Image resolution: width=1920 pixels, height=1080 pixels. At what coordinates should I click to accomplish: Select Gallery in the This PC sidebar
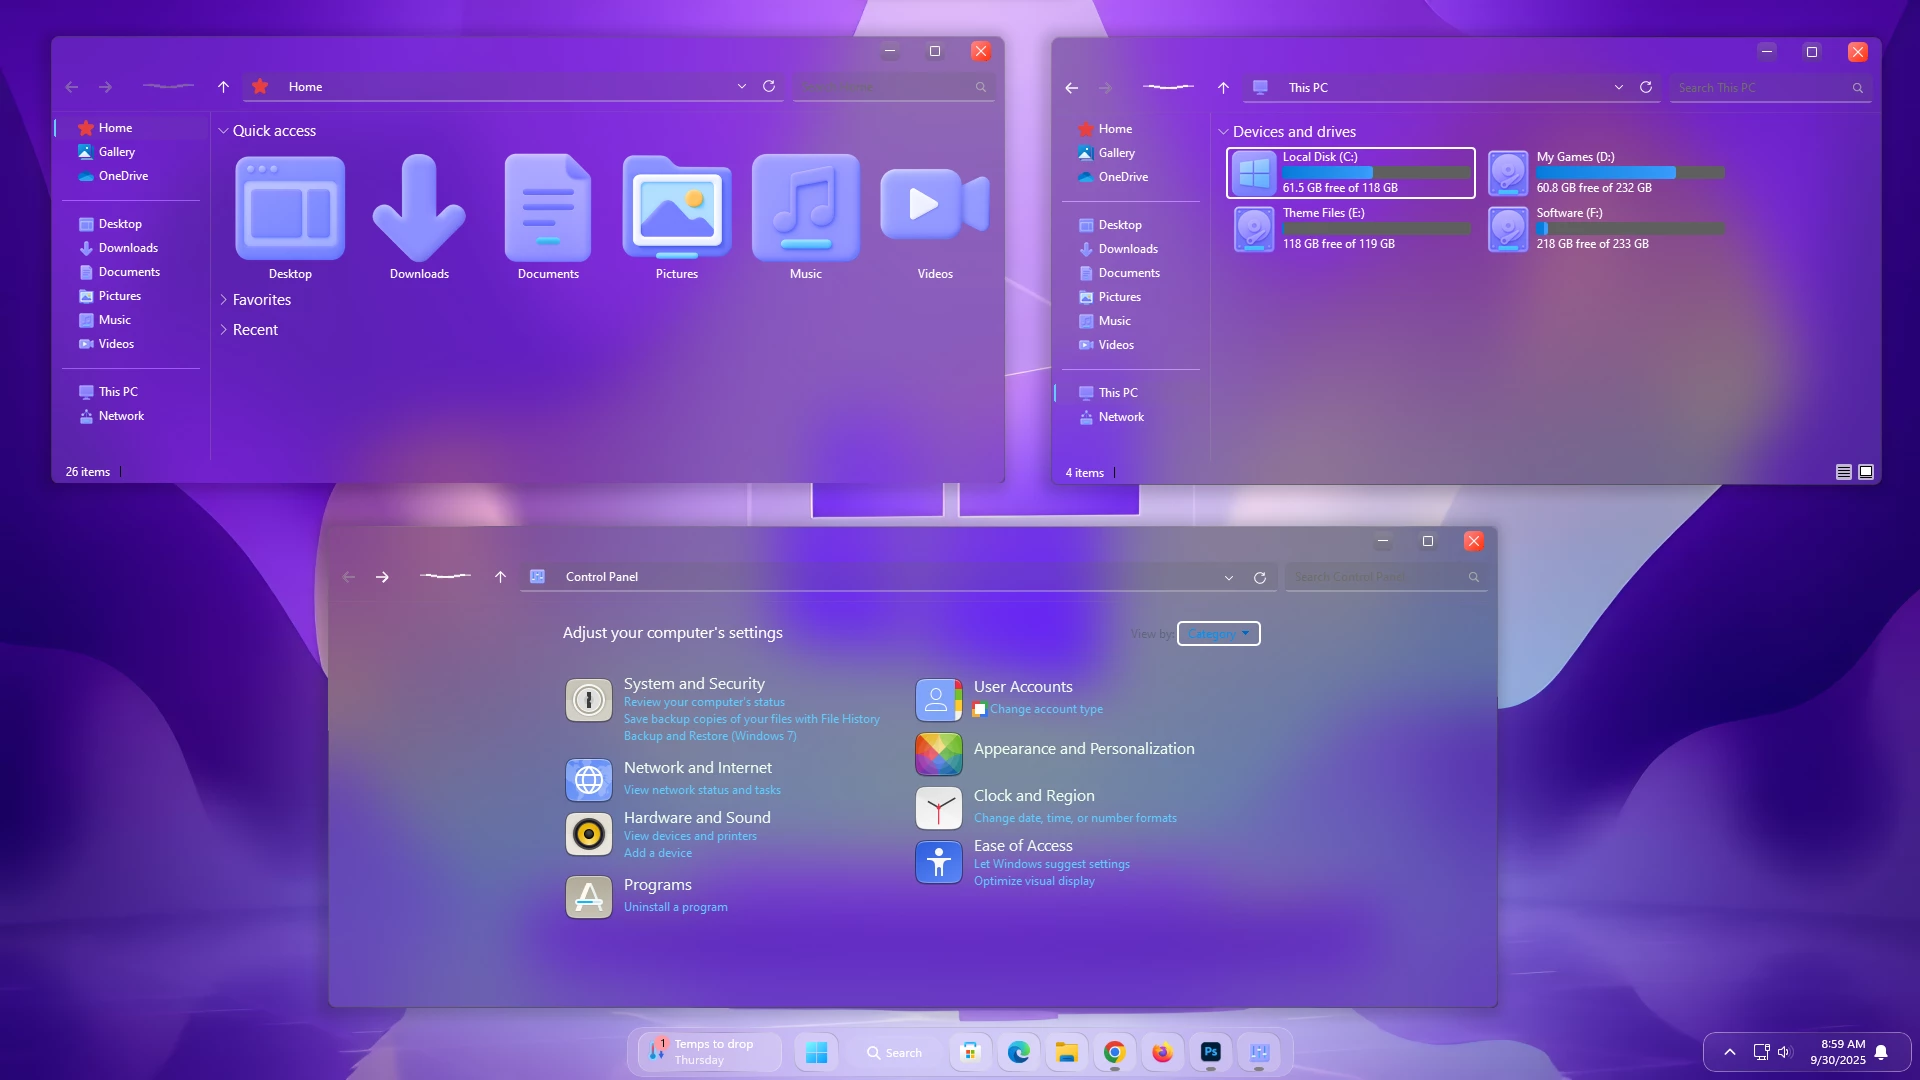click(x=1116, y=153)
